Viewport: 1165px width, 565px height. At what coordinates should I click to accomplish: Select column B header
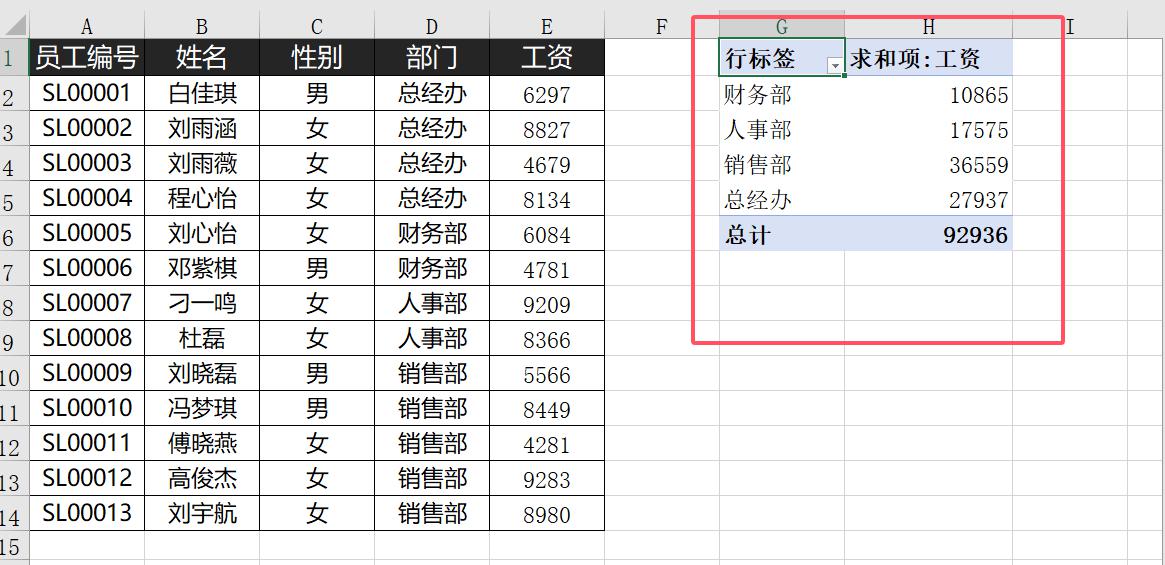coord(201,27)
